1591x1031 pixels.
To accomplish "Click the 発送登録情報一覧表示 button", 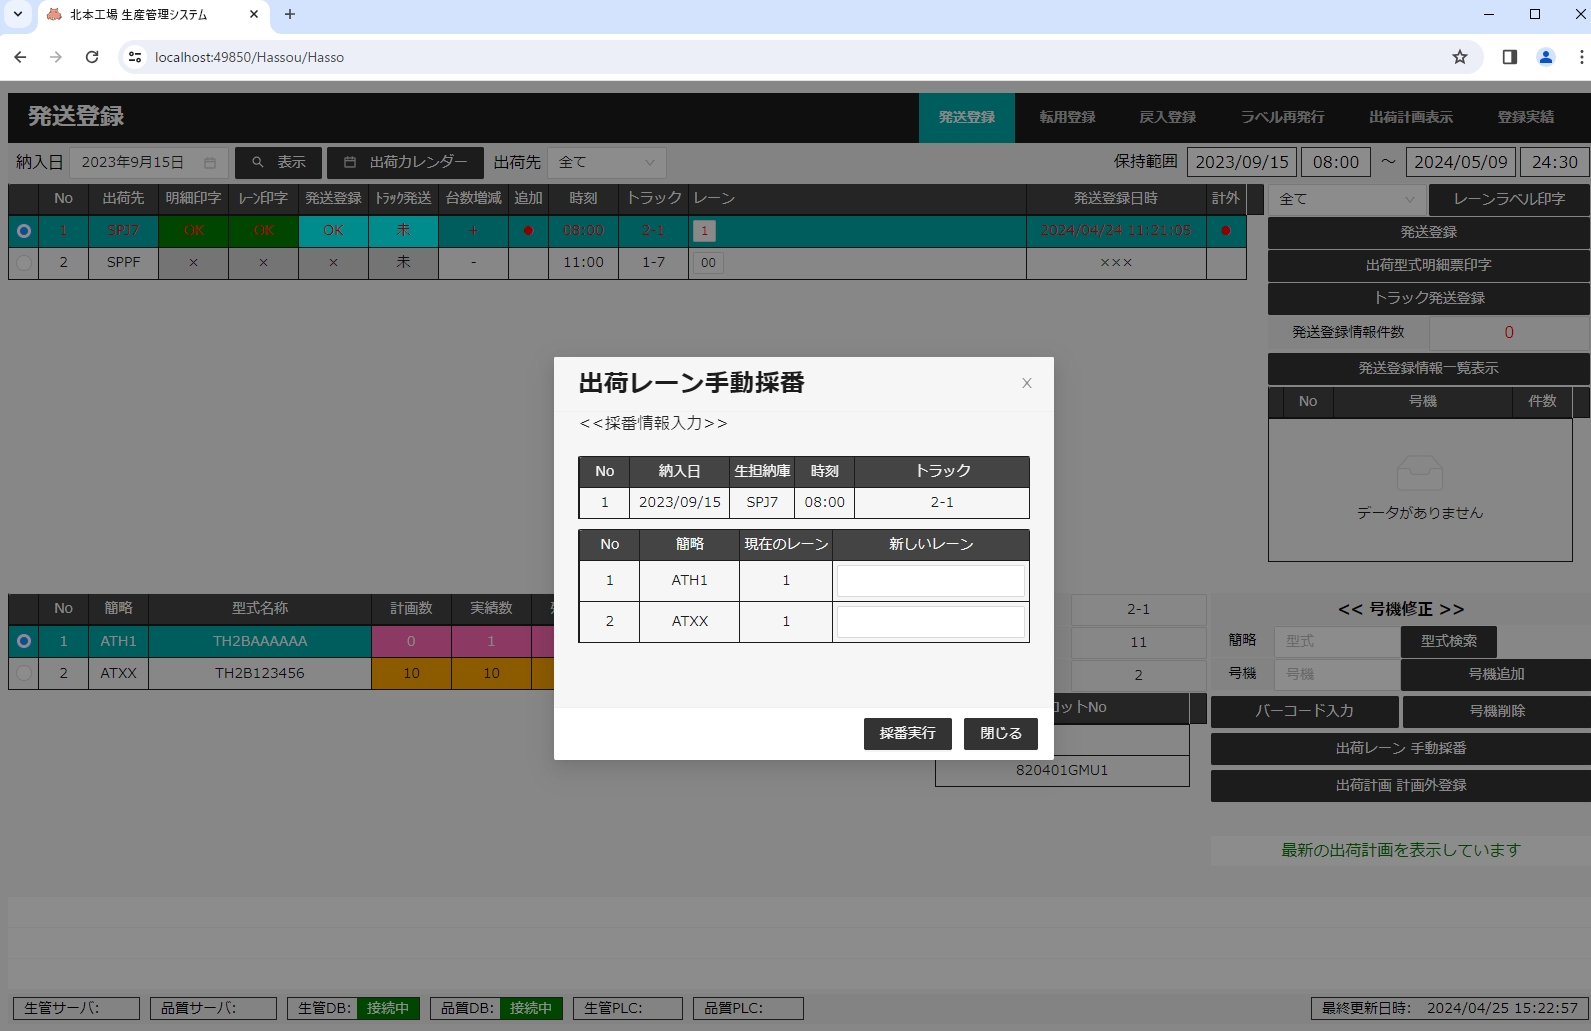I will (1428, 368).
